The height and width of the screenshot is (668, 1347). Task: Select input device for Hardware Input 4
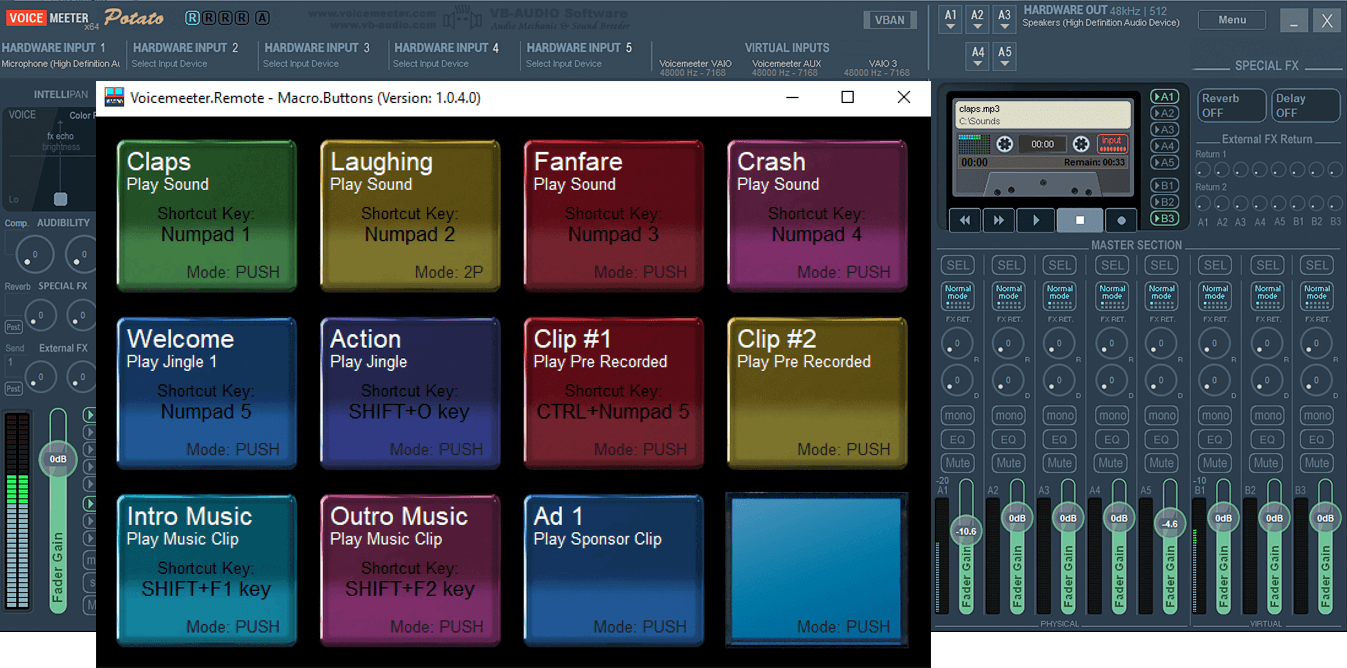pos(431,64)
